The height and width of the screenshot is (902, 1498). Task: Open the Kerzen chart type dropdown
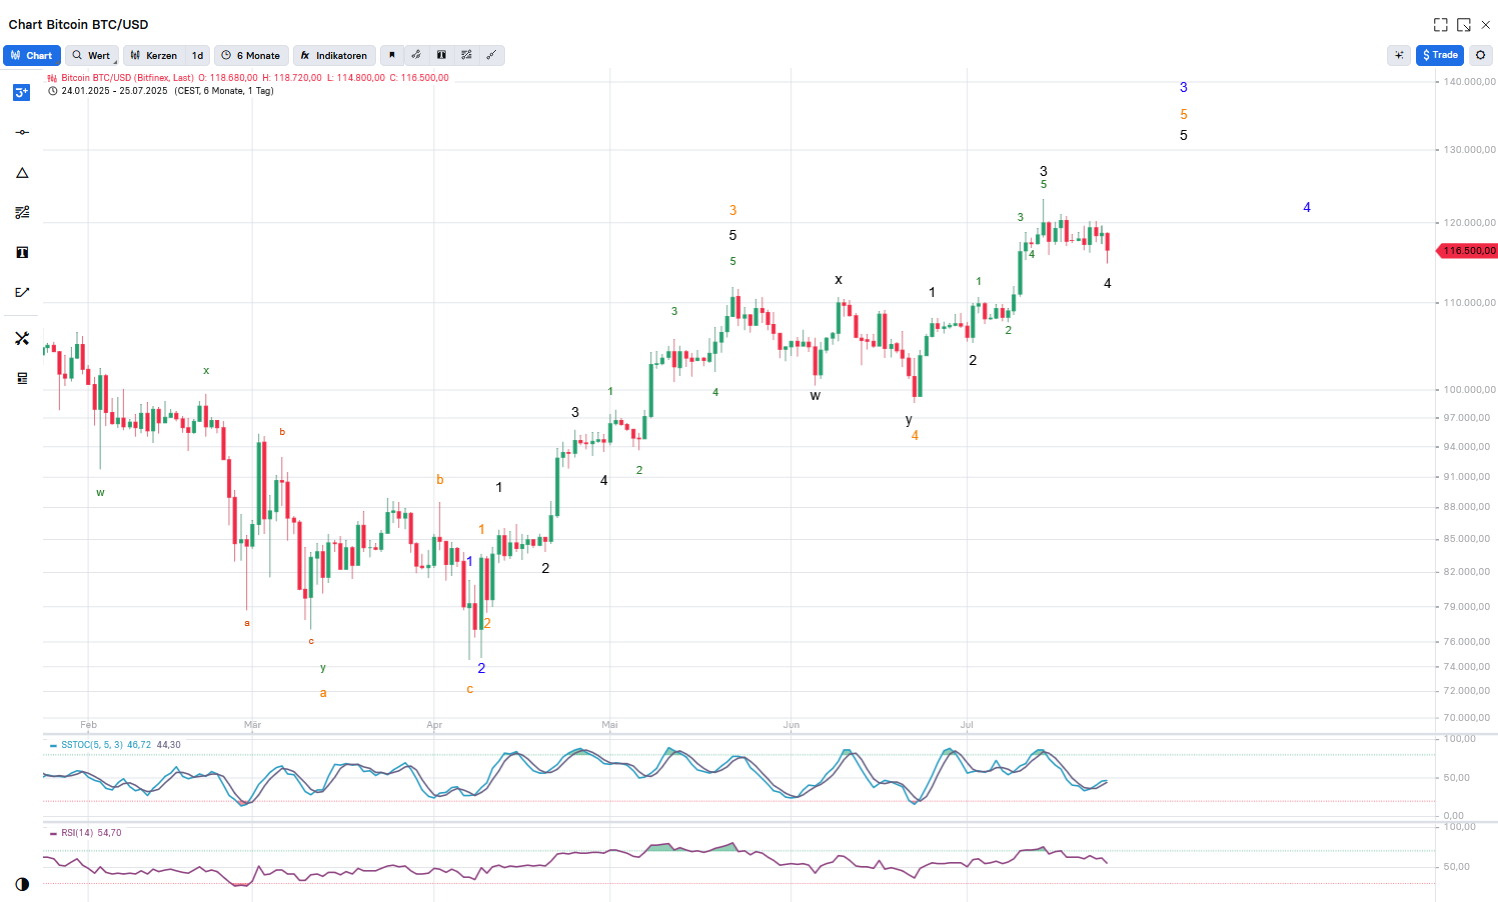click(154, 56)
